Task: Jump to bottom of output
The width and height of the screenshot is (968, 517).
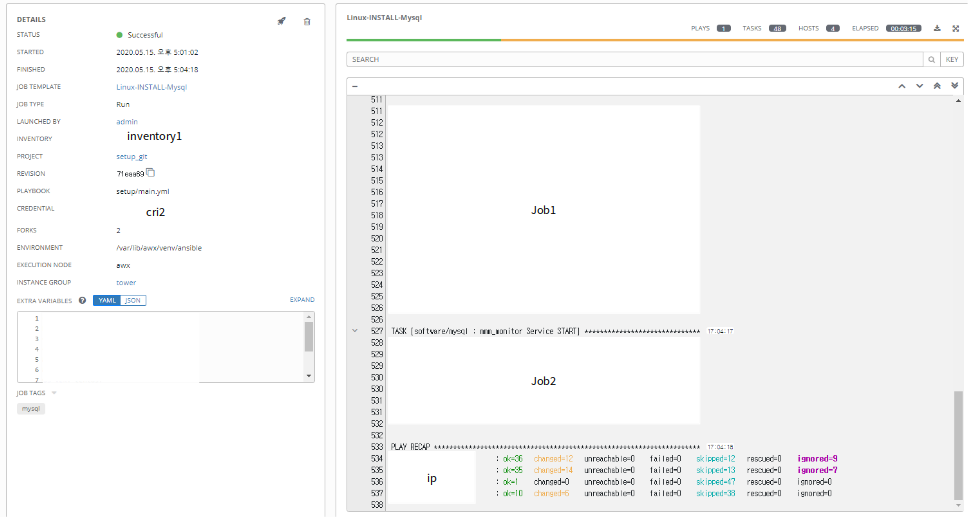Action: point(954,86)
